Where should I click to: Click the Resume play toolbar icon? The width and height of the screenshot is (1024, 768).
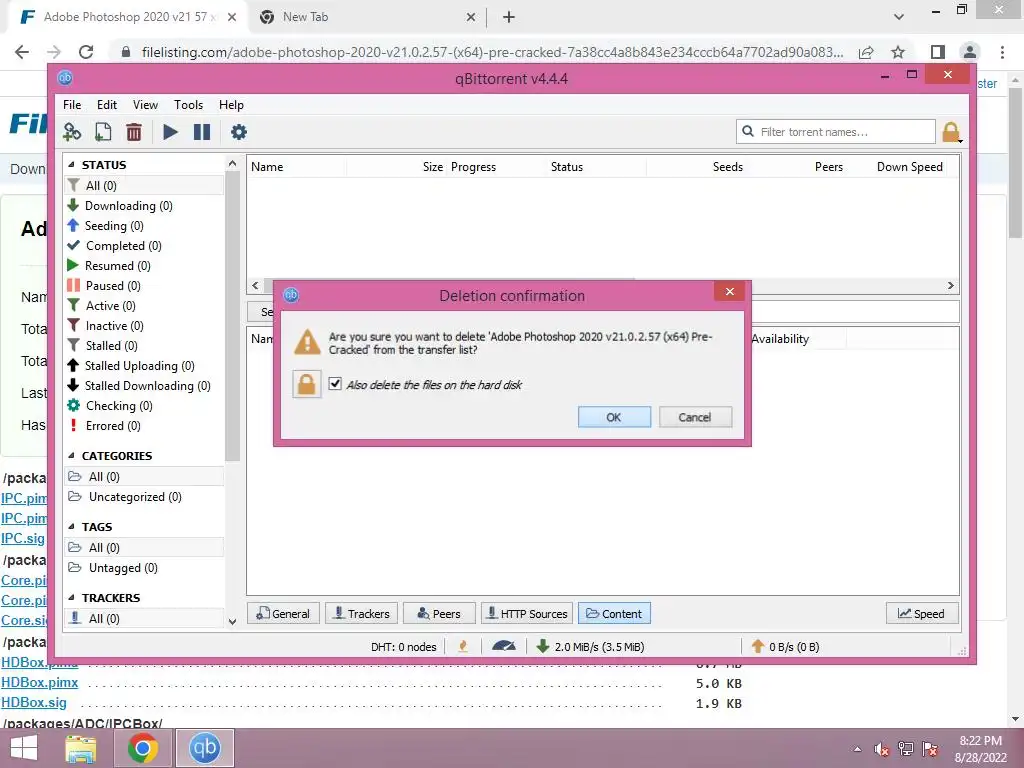[x=170, y=132]
